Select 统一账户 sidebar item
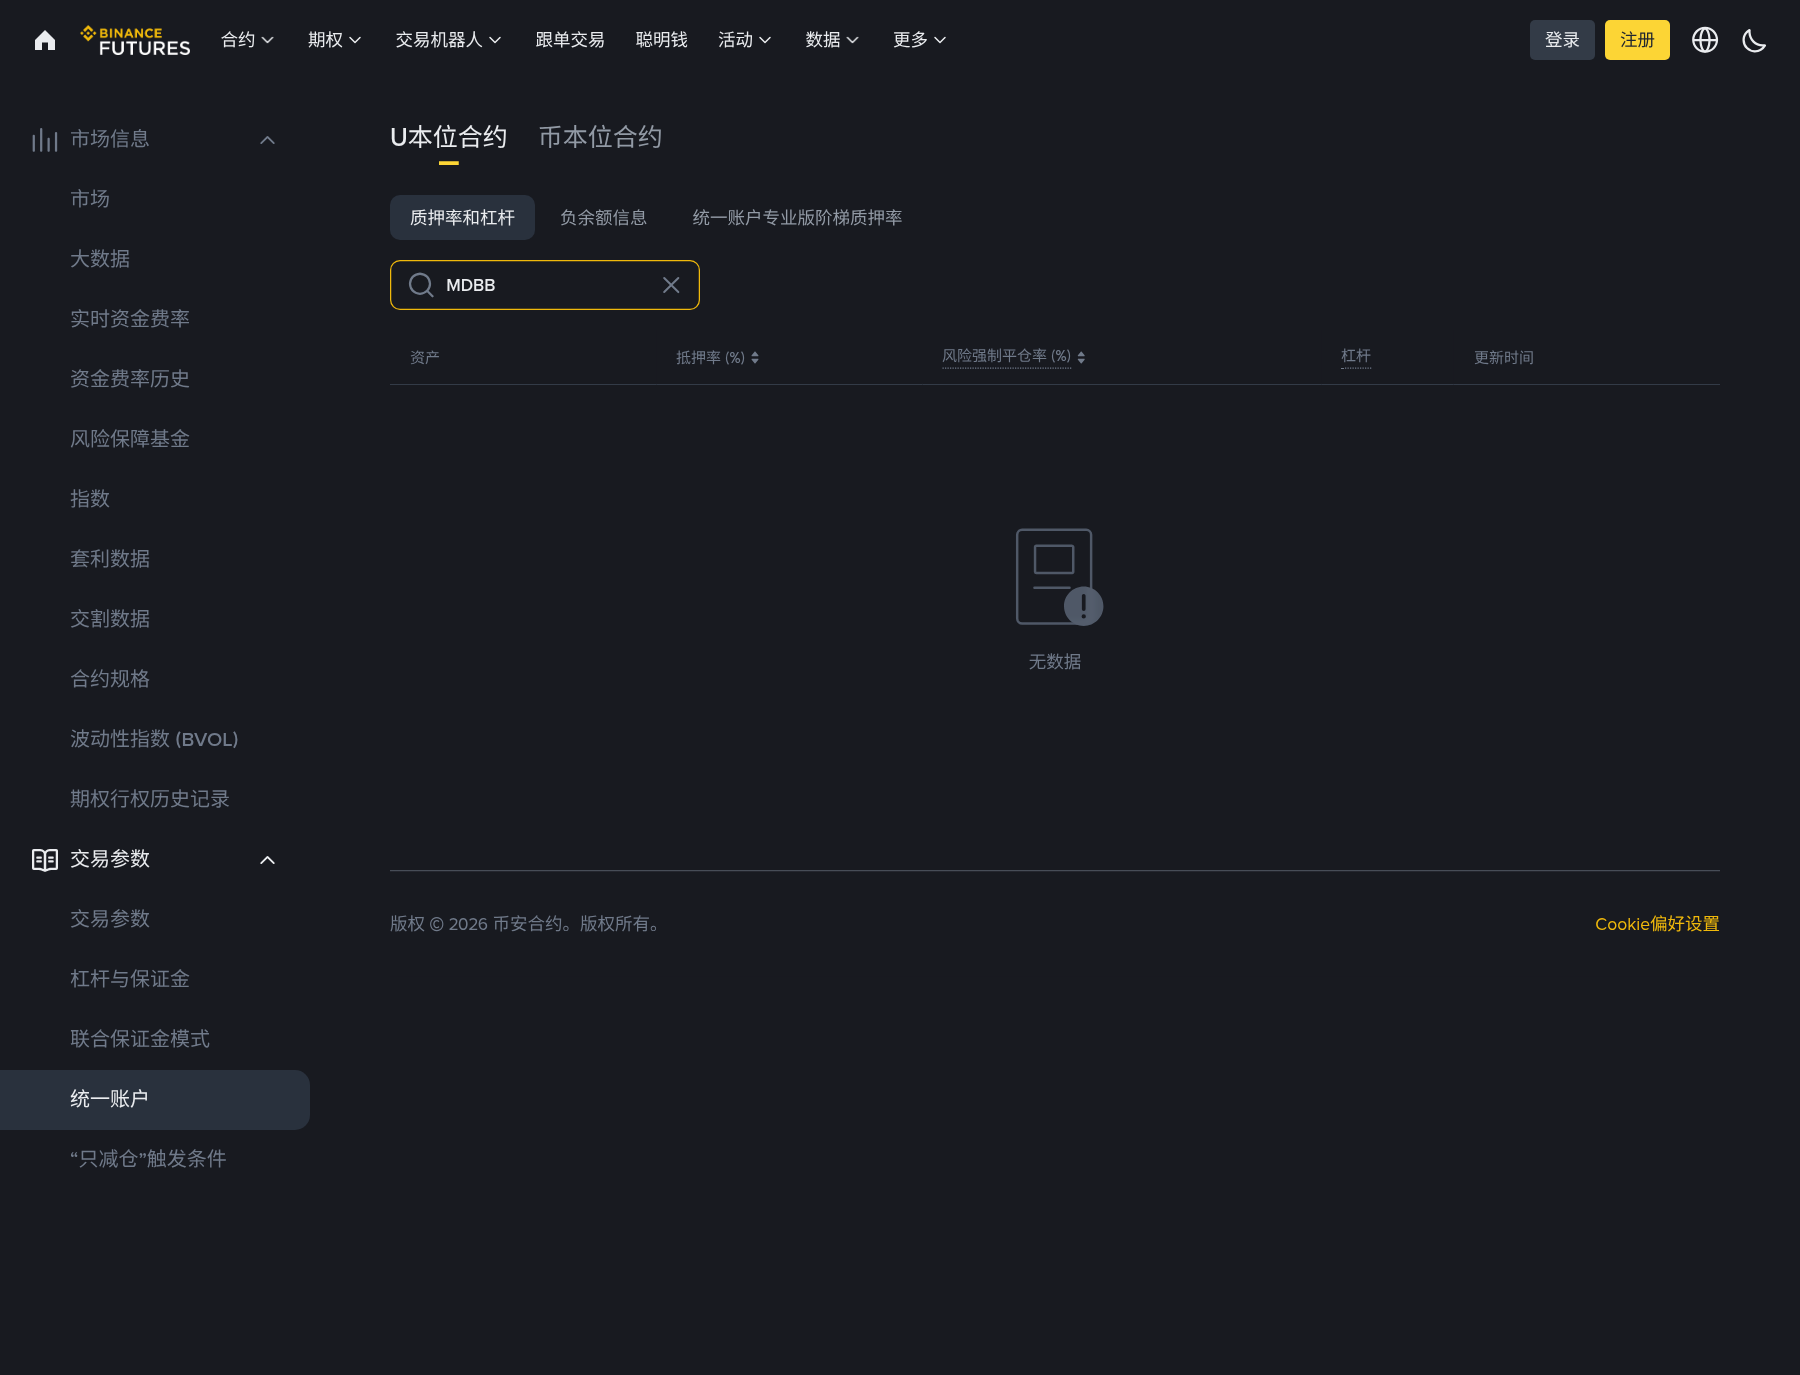Viewport: 1800px width, 1375px height. click(155, 1100)
